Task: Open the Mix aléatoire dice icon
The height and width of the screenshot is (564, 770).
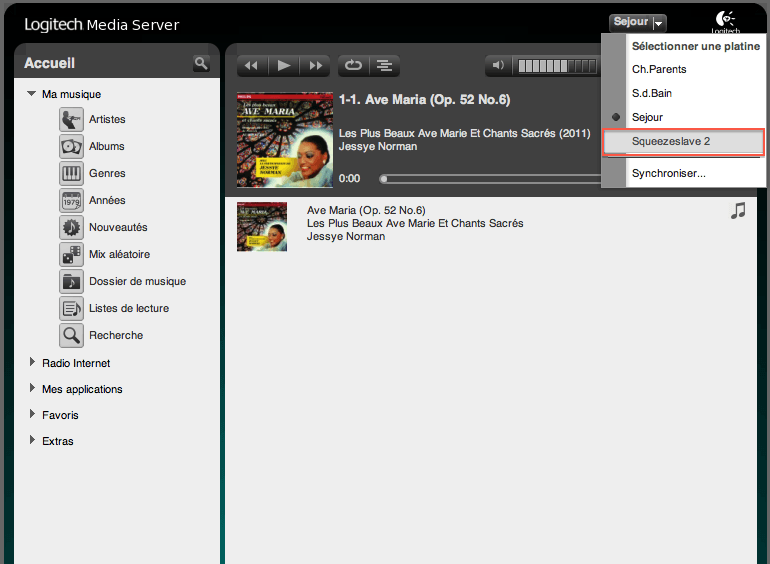Action: pos(71,254)
